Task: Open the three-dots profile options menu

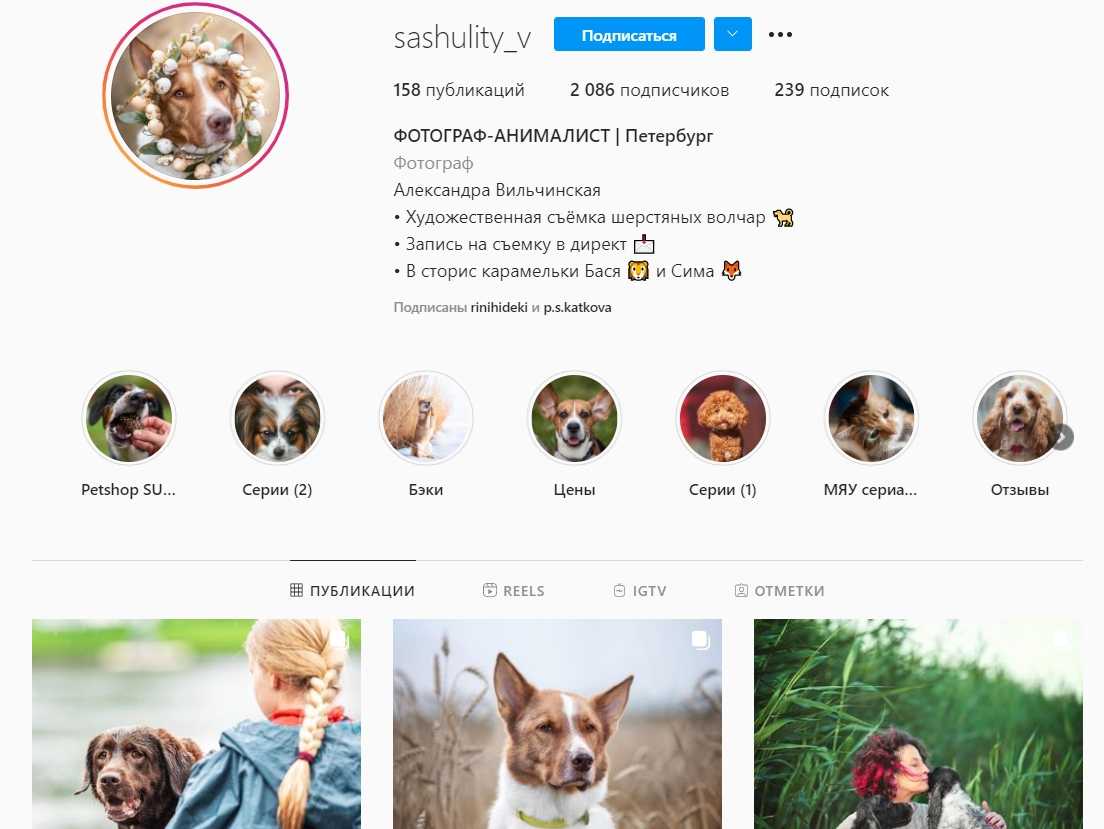Action: pyautogui.click(x=780, y=35)
